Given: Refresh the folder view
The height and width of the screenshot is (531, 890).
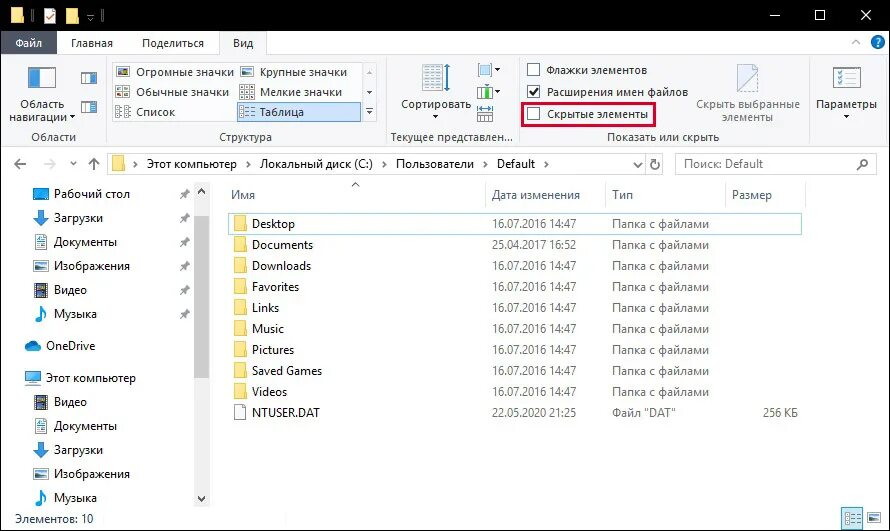Looking at the screenshot, I should pos(654,165).
